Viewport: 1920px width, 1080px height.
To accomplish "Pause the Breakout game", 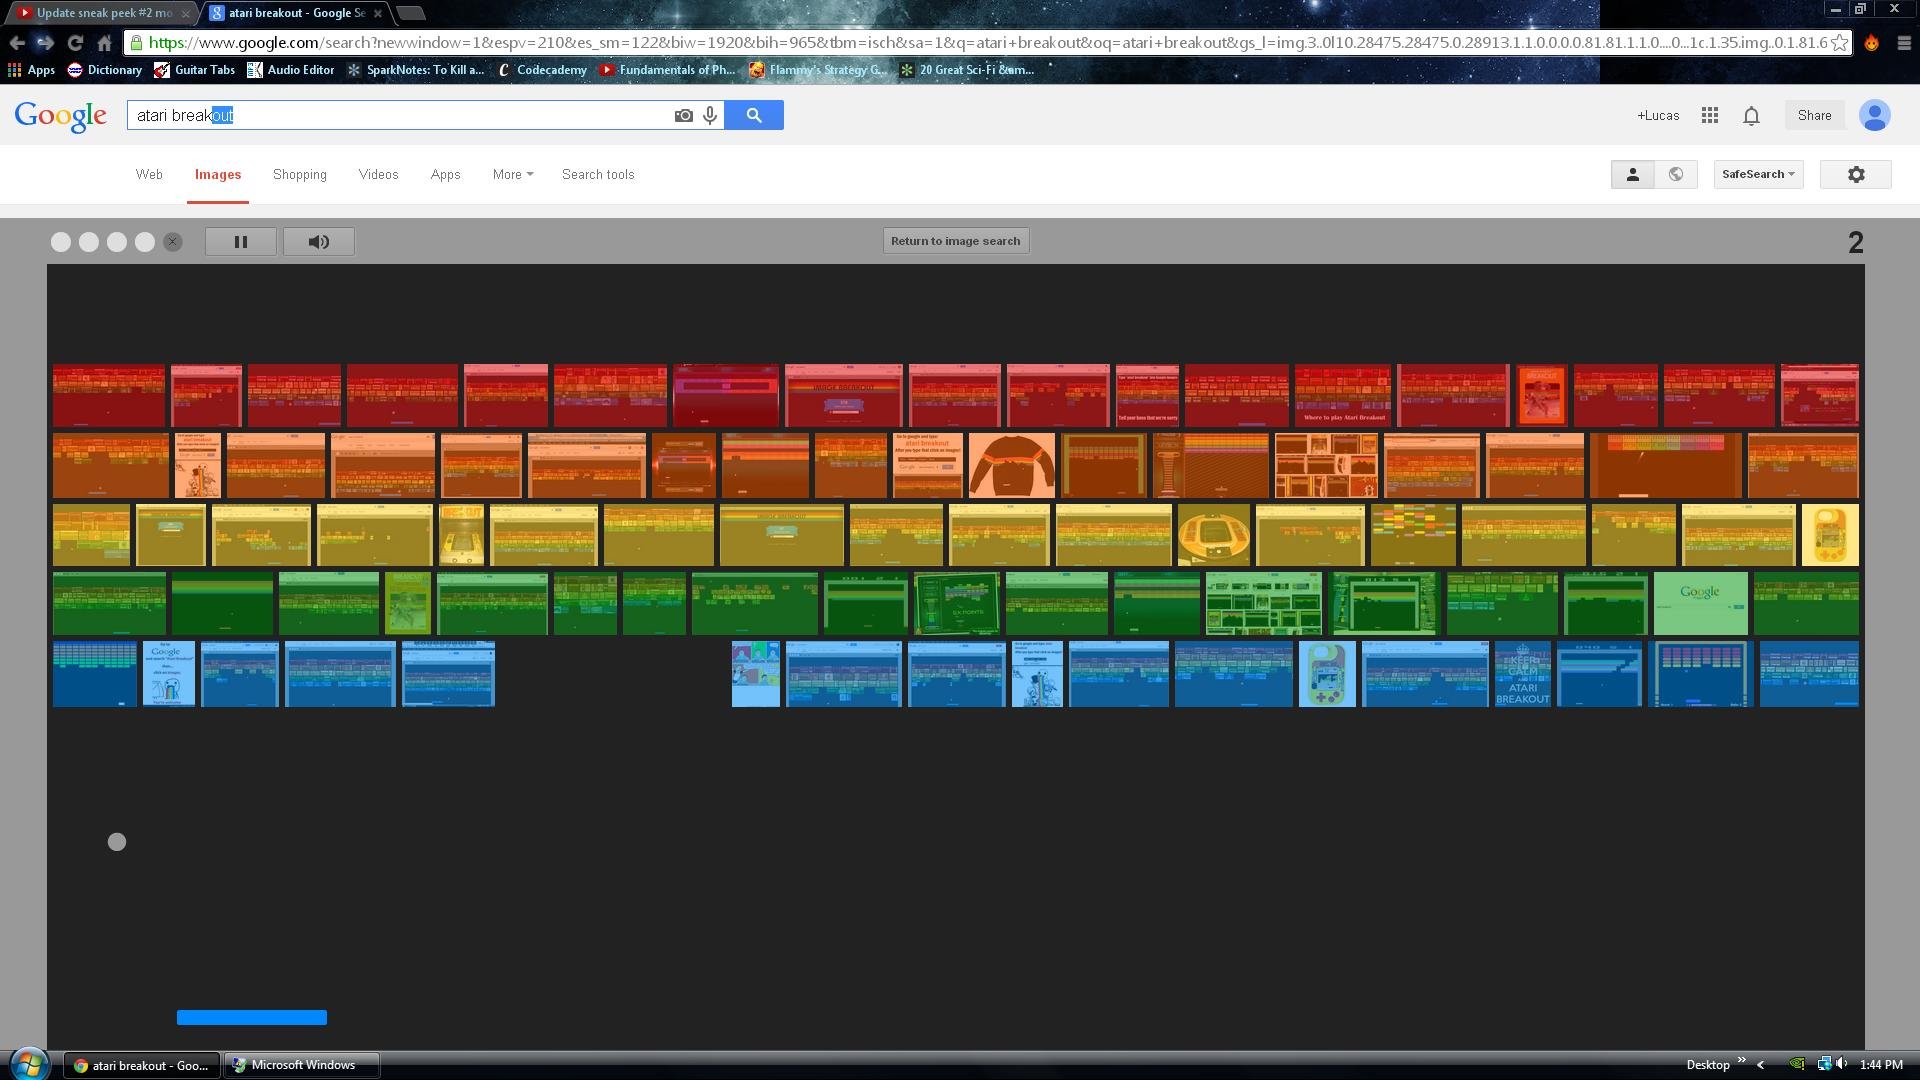I will pos(241,242).
